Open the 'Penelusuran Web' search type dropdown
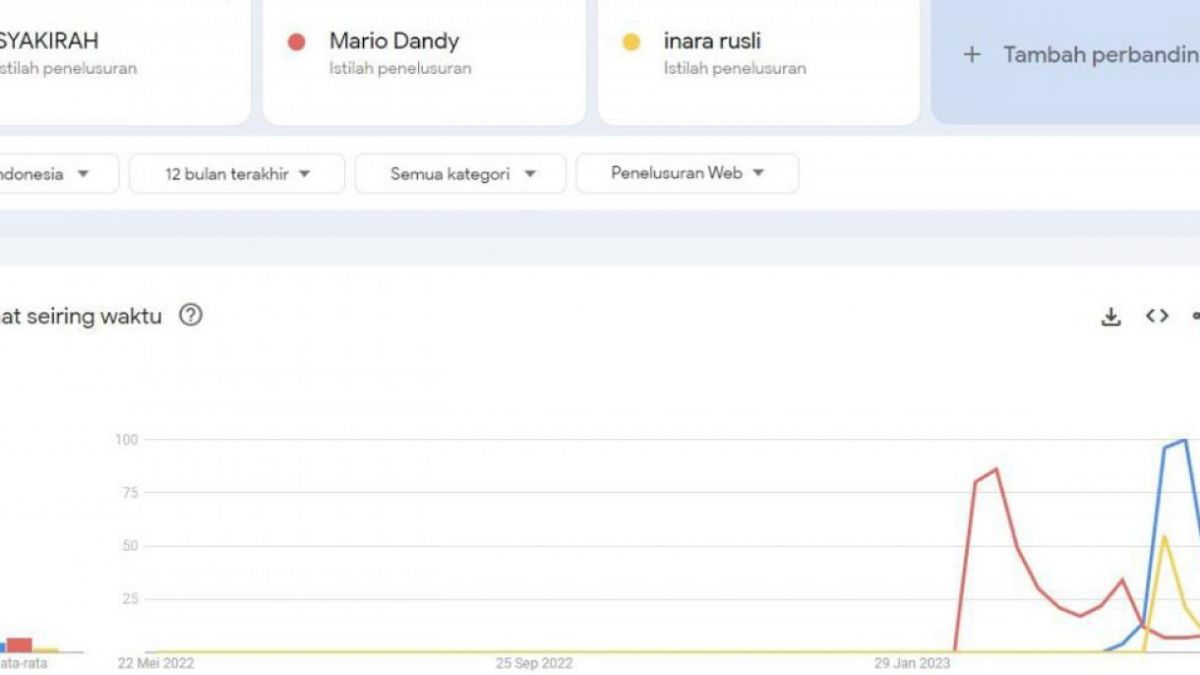This screenshot has width=1200, height=675. pos(686,173)
